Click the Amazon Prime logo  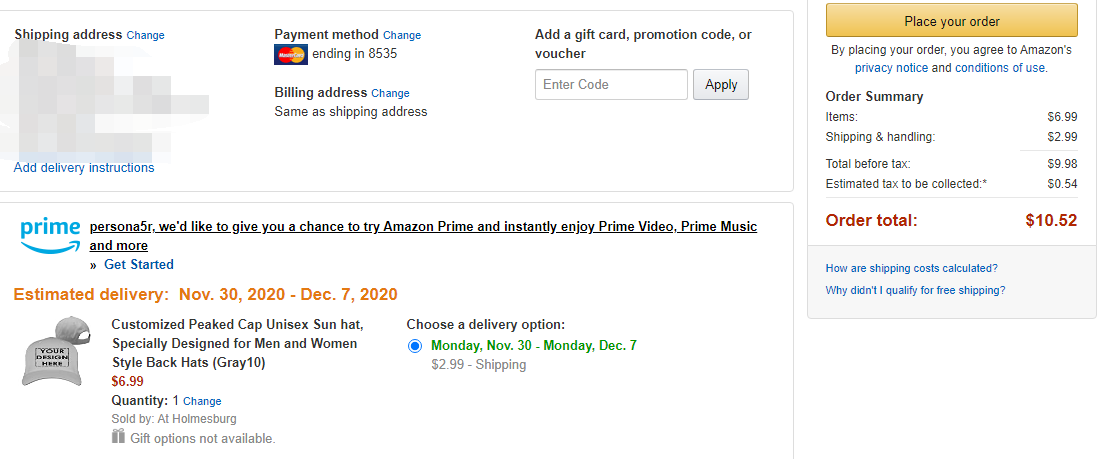[x=49, y=236]
